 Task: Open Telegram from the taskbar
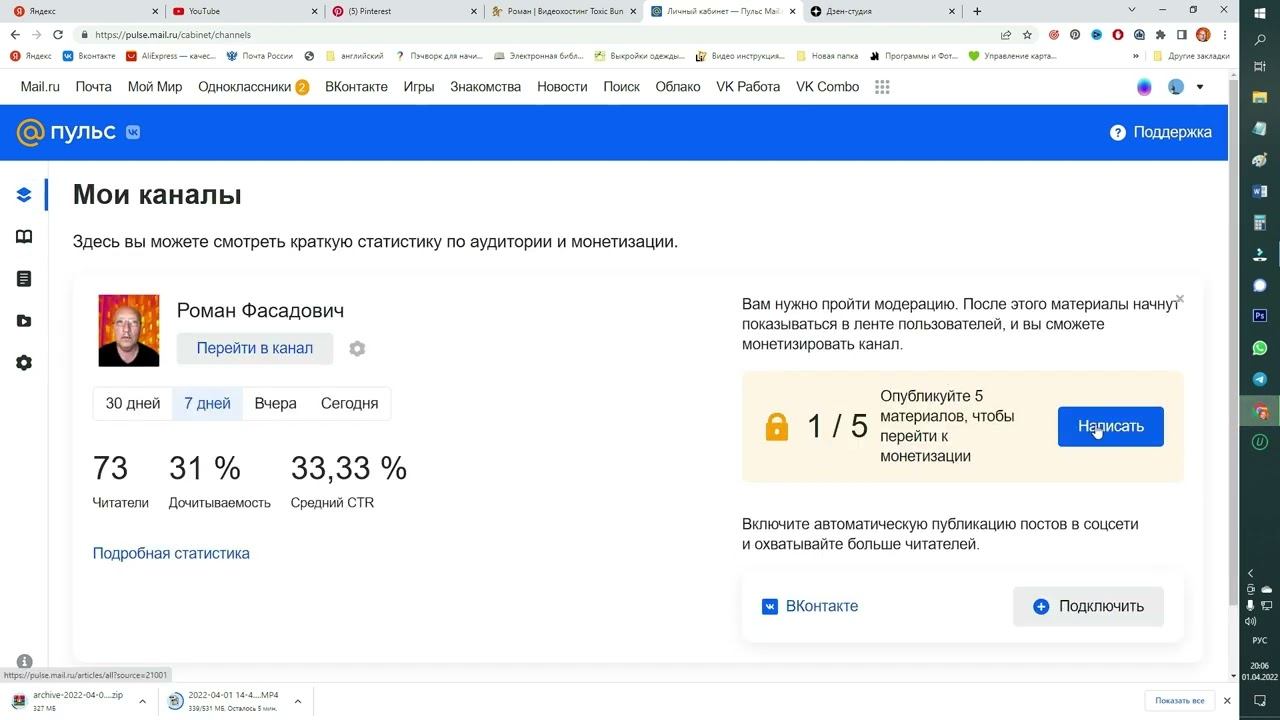pyautogui.click(x=1260, y=379)
